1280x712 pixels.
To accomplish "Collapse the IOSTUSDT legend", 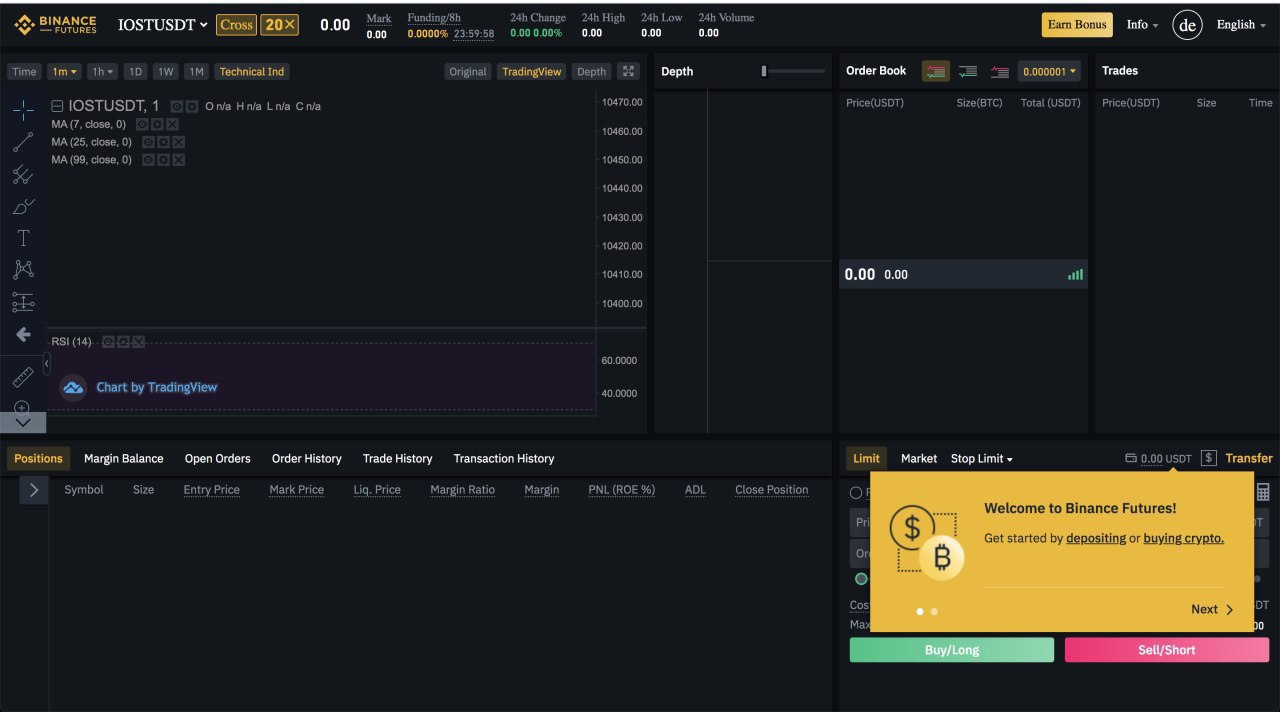I will point(57,106).
